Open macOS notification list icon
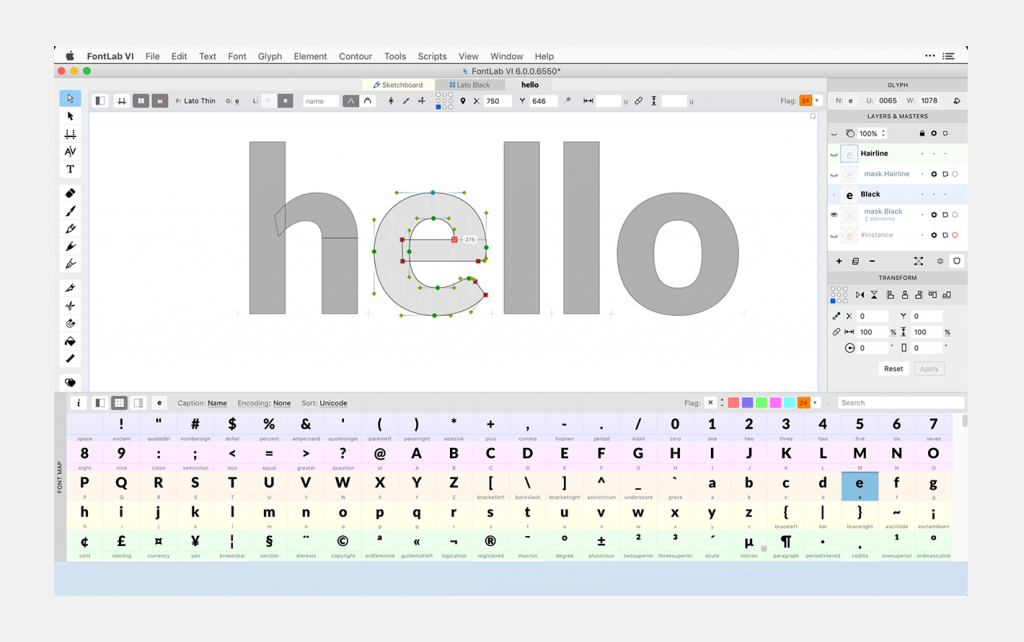Screen dimensions: 1024x642 [949, 56]
